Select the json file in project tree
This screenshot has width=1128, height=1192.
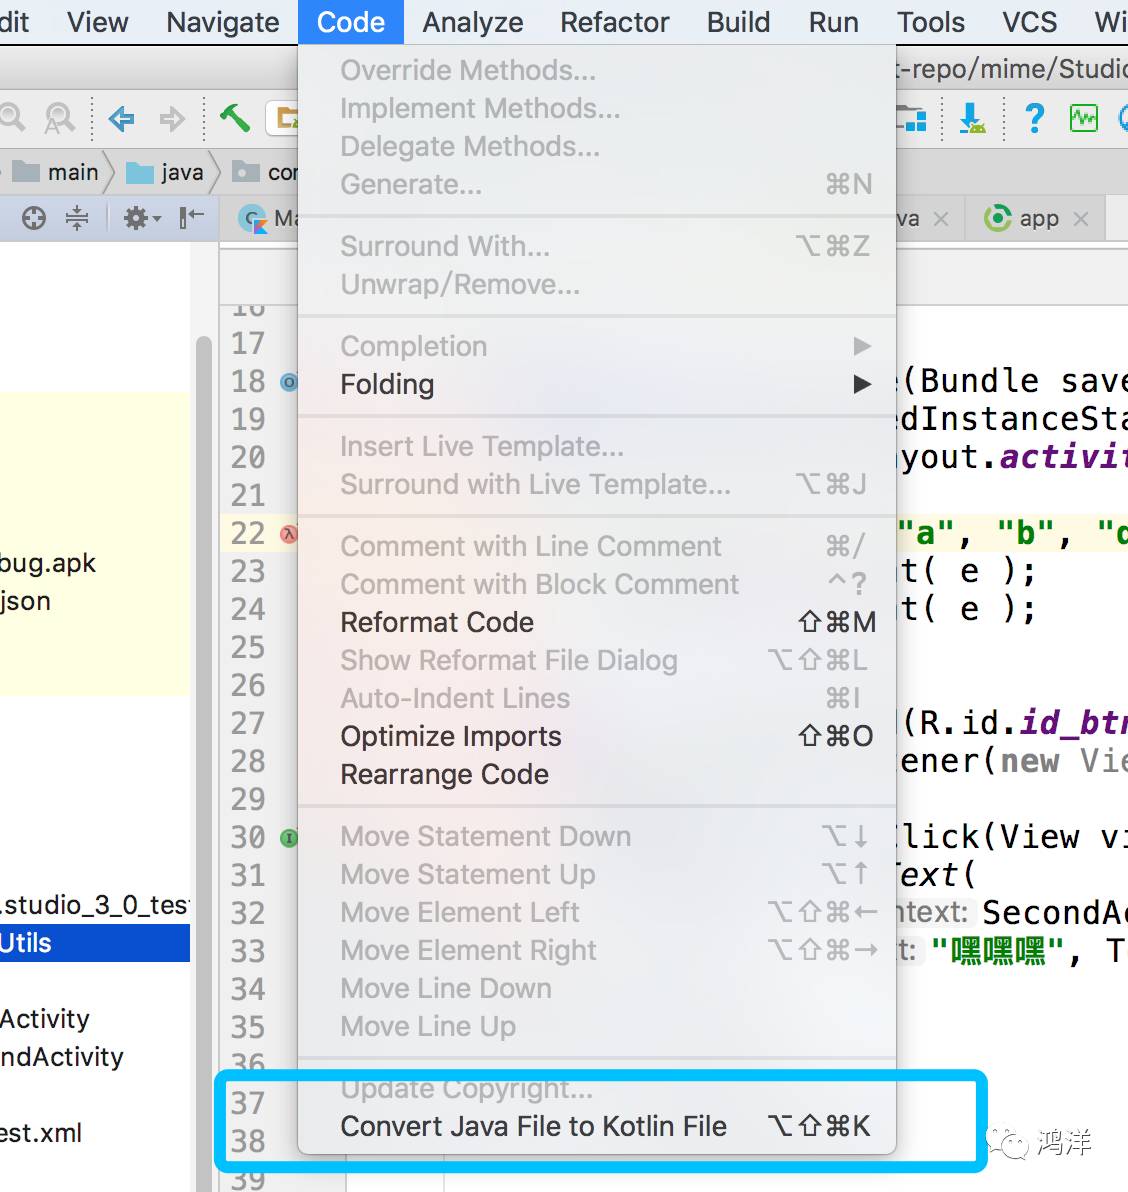click(x=25, y=601)
